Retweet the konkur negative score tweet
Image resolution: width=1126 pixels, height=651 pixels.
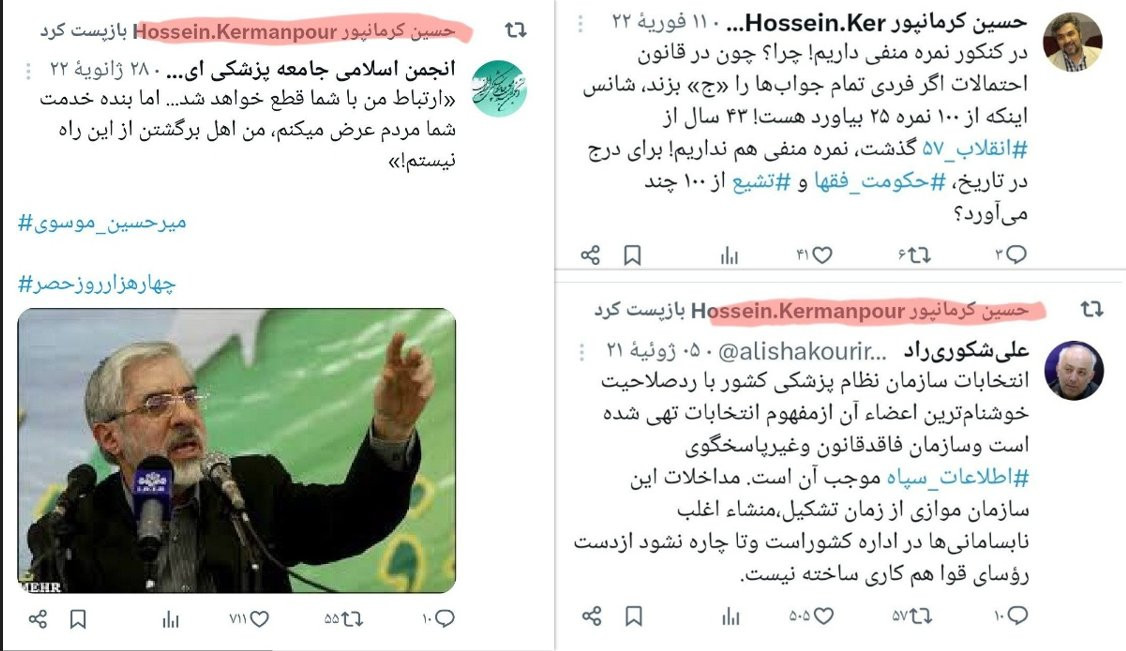click(913, 255)
